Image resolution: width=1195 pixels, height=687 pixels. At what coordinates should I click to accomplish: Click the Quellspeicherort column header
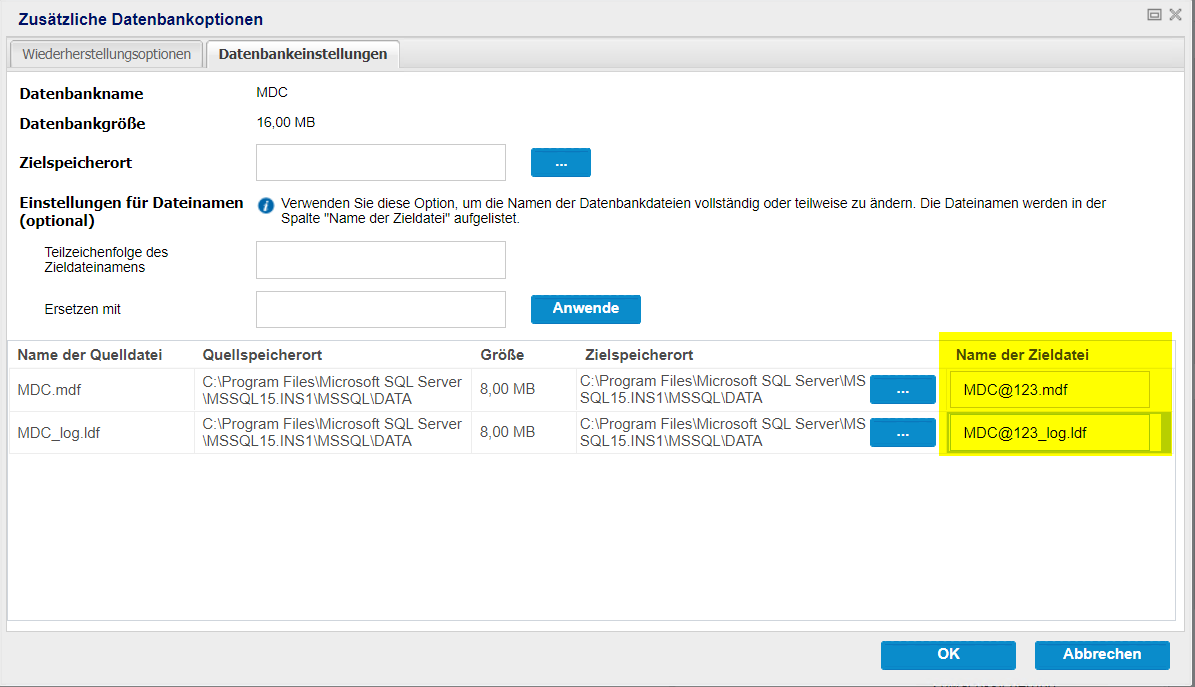[262, 355]
